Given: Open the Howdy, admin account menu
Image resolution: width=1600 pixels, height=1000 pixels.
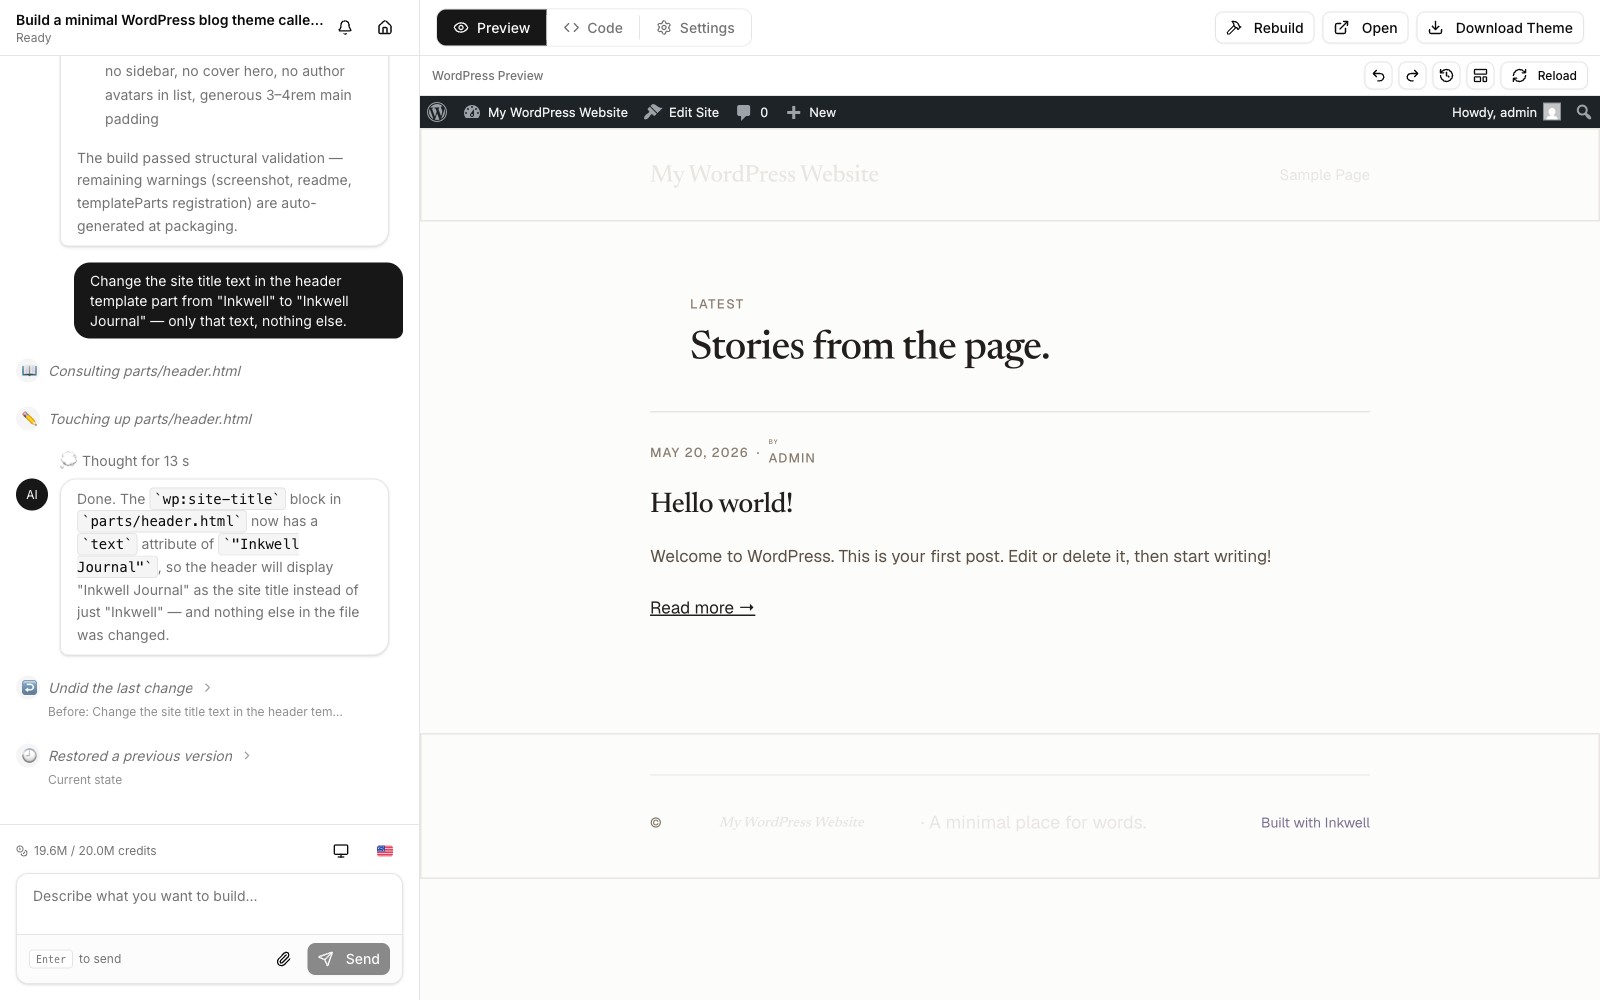Looking at the screenshot, I should (x=1505, y=112).
